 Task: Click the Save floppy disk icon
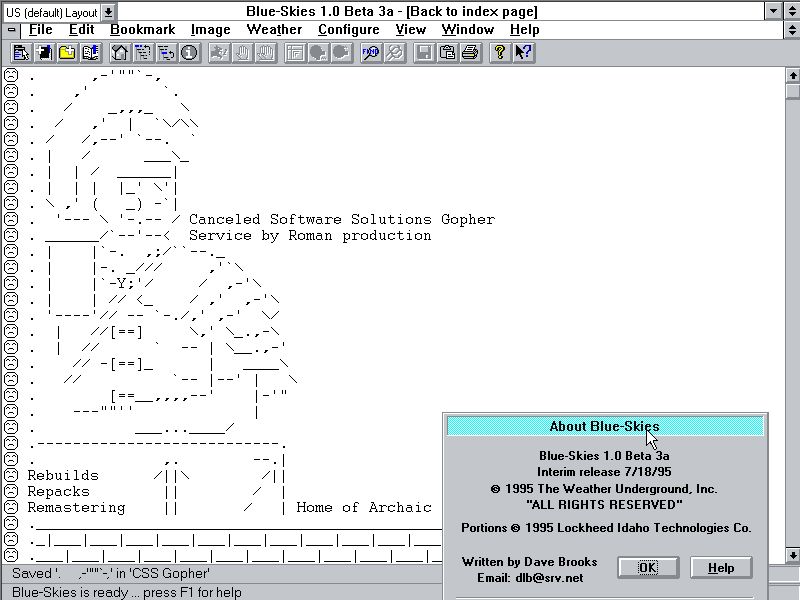[424, 52]
